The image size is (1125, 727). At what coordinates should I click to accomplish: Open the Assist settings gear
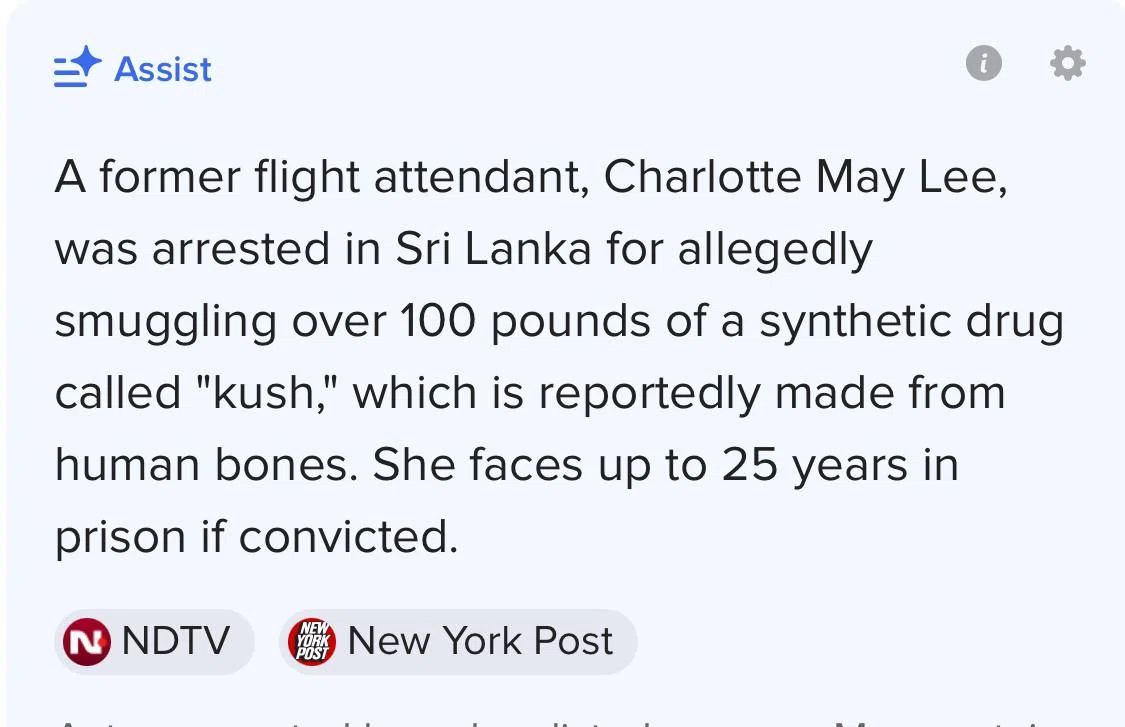point(1068,63)
